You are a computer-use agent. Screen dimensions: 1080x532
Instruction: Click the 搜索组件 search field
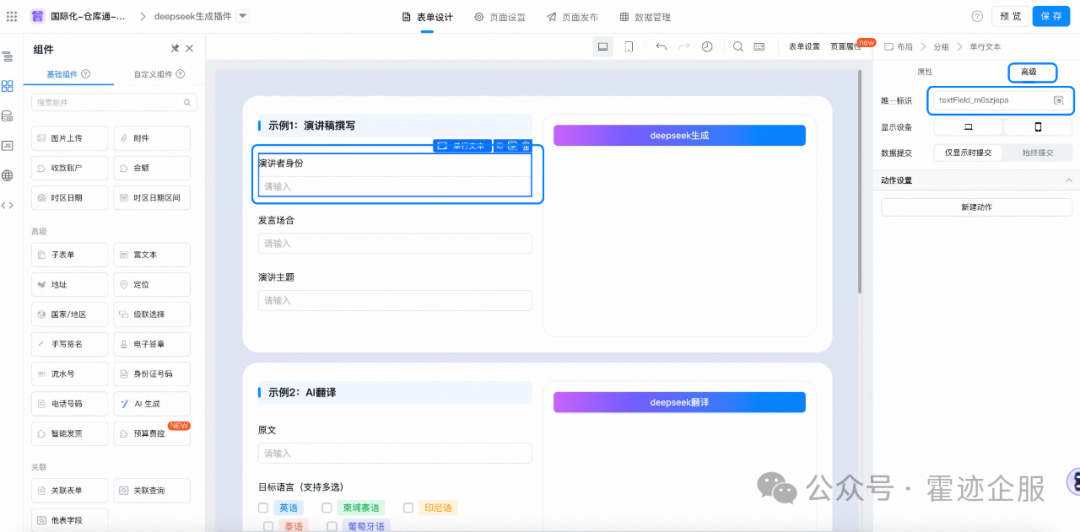(114, 103)
